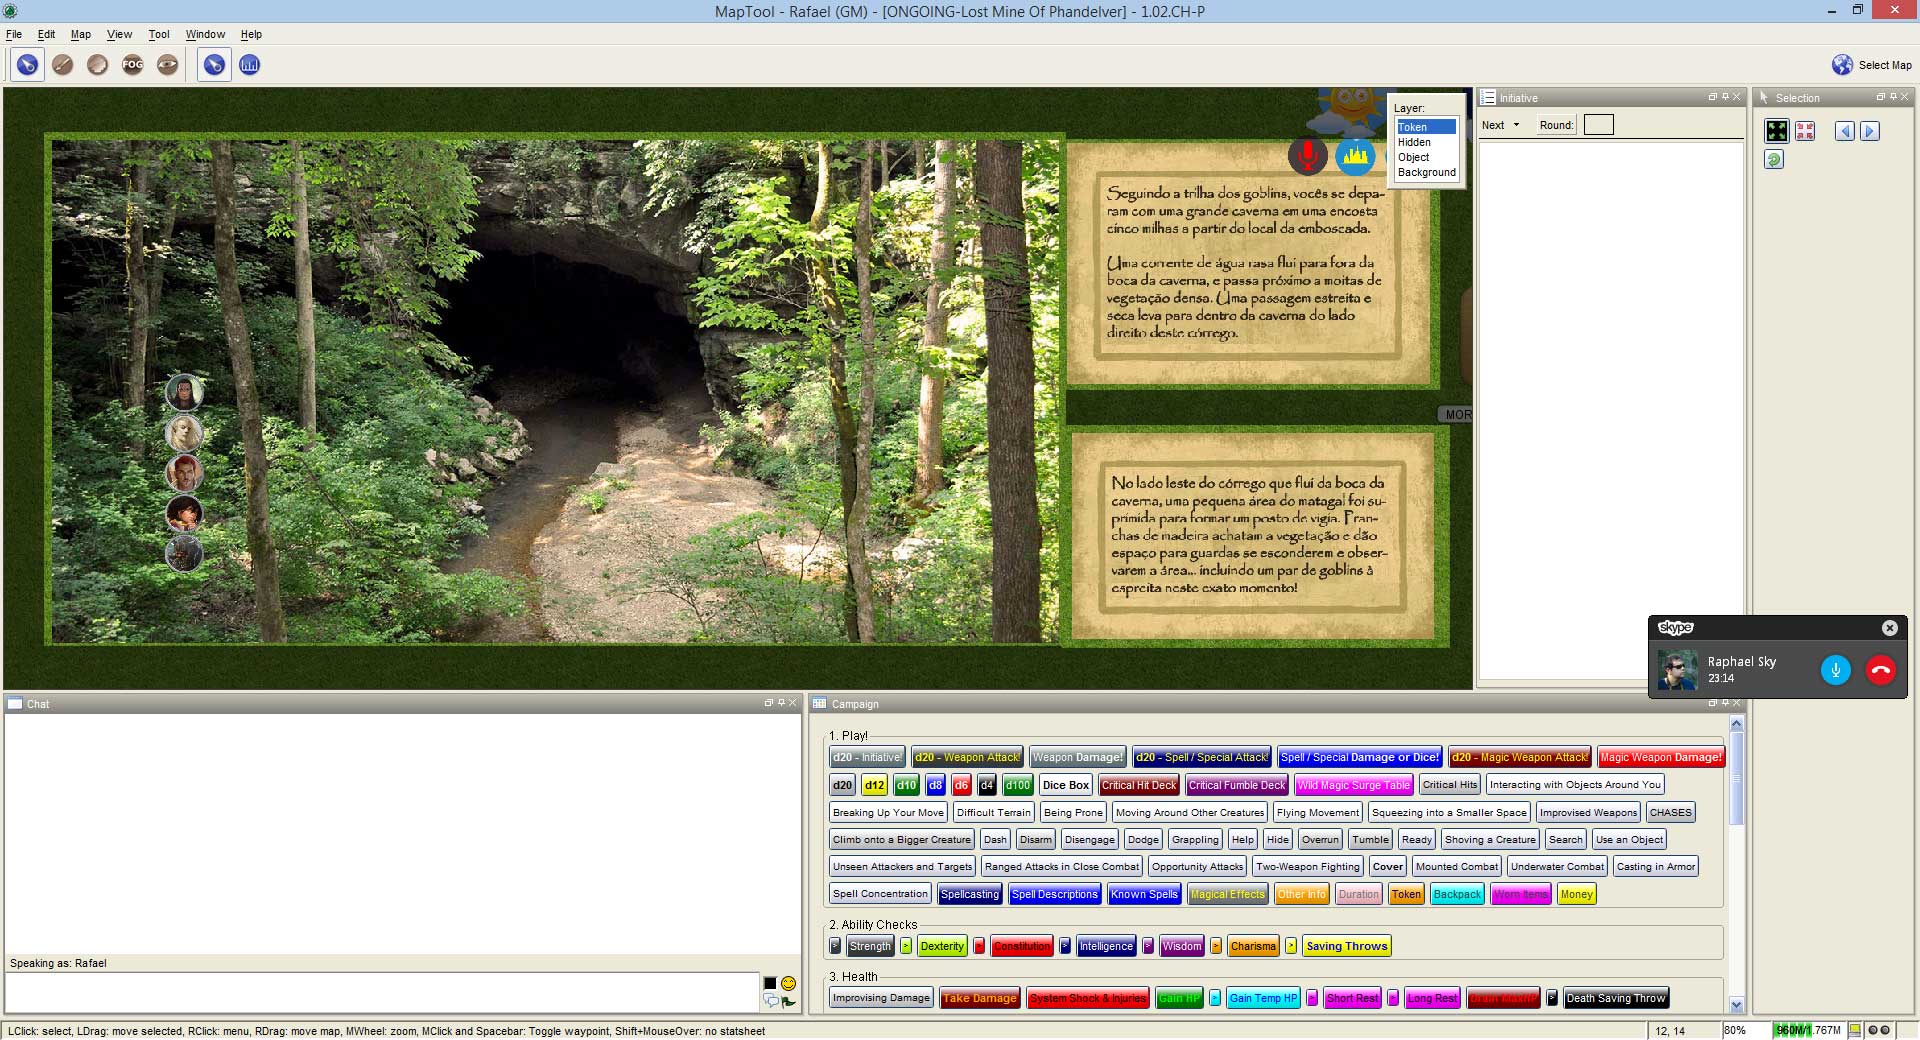Click the Money macro button
Image resolution: width=1920 pixels, height=1040 pixels.
(x=1576, y=894)
